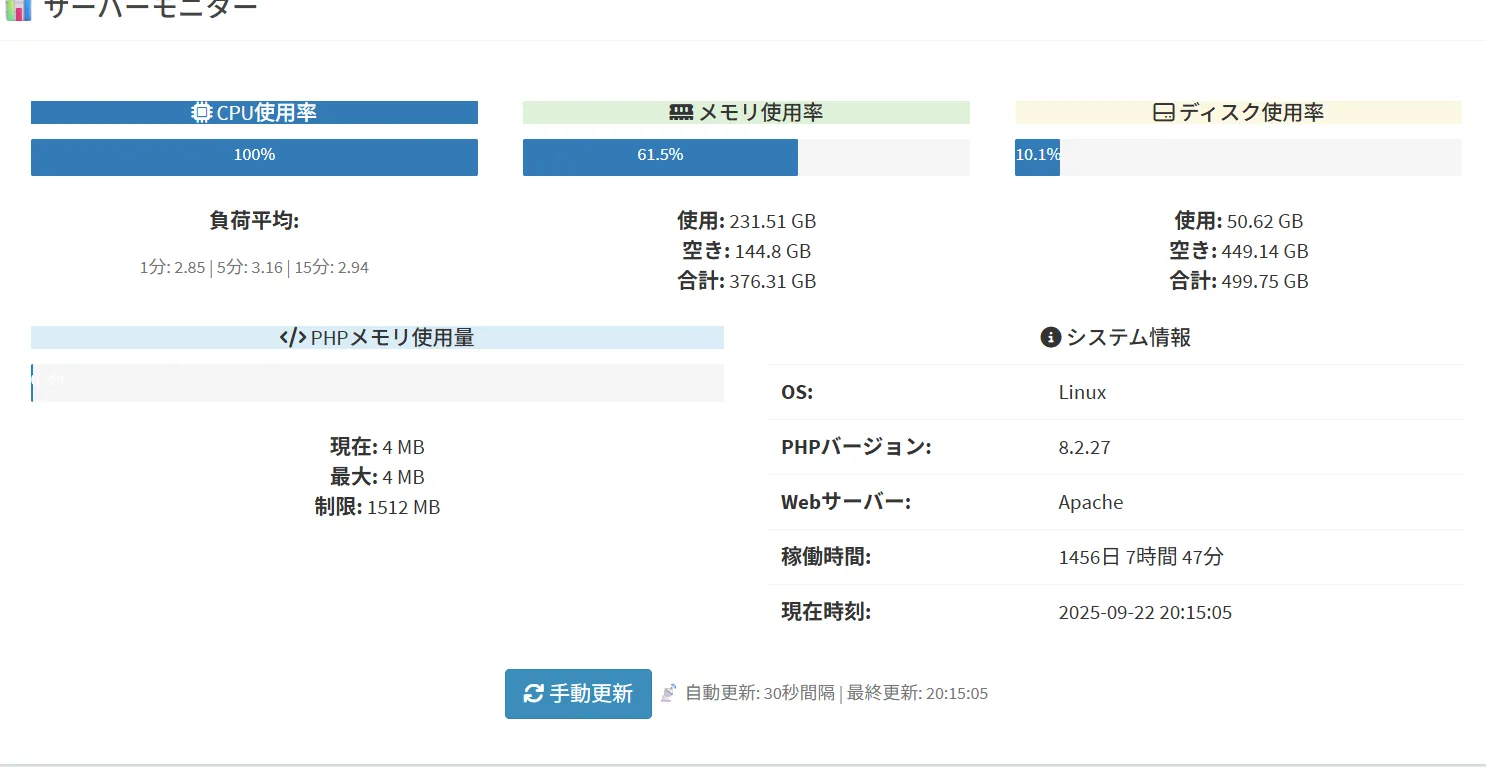Click the chart icon beside サーバーモニター title
This screenshot has width=1486, height=767.
pos(18,9)
